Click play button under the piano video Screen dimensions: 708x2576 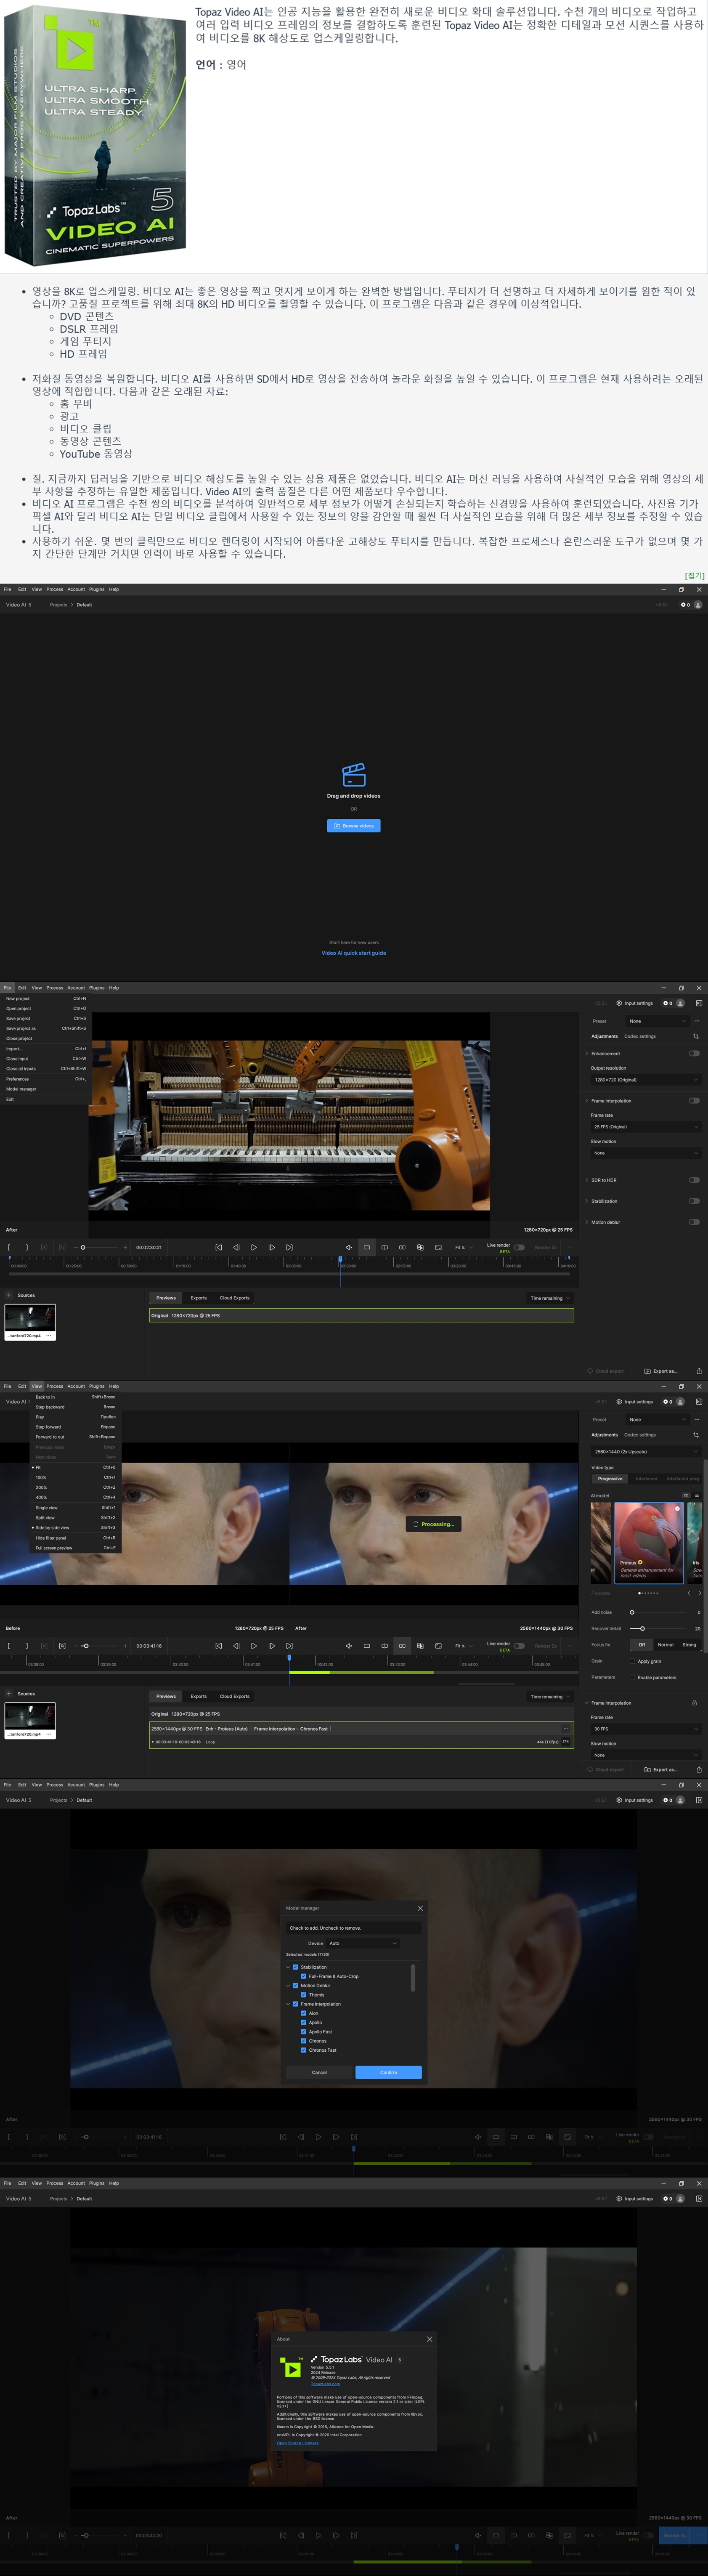(x=254, y=1247)
